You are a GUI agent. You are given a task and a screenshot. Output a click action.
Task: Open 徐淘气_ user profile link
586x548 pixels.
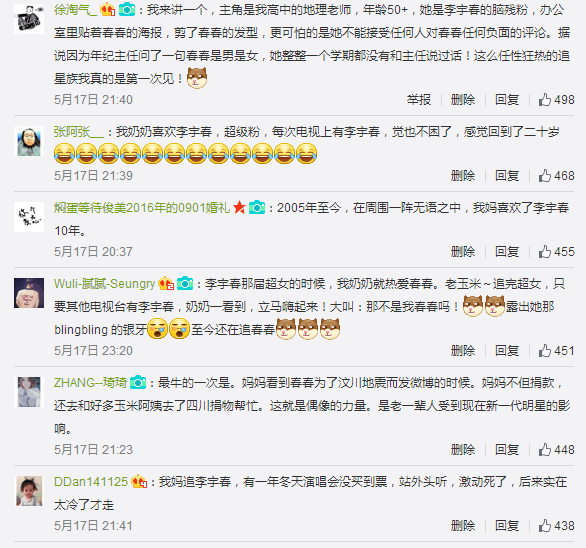(75, 9)
